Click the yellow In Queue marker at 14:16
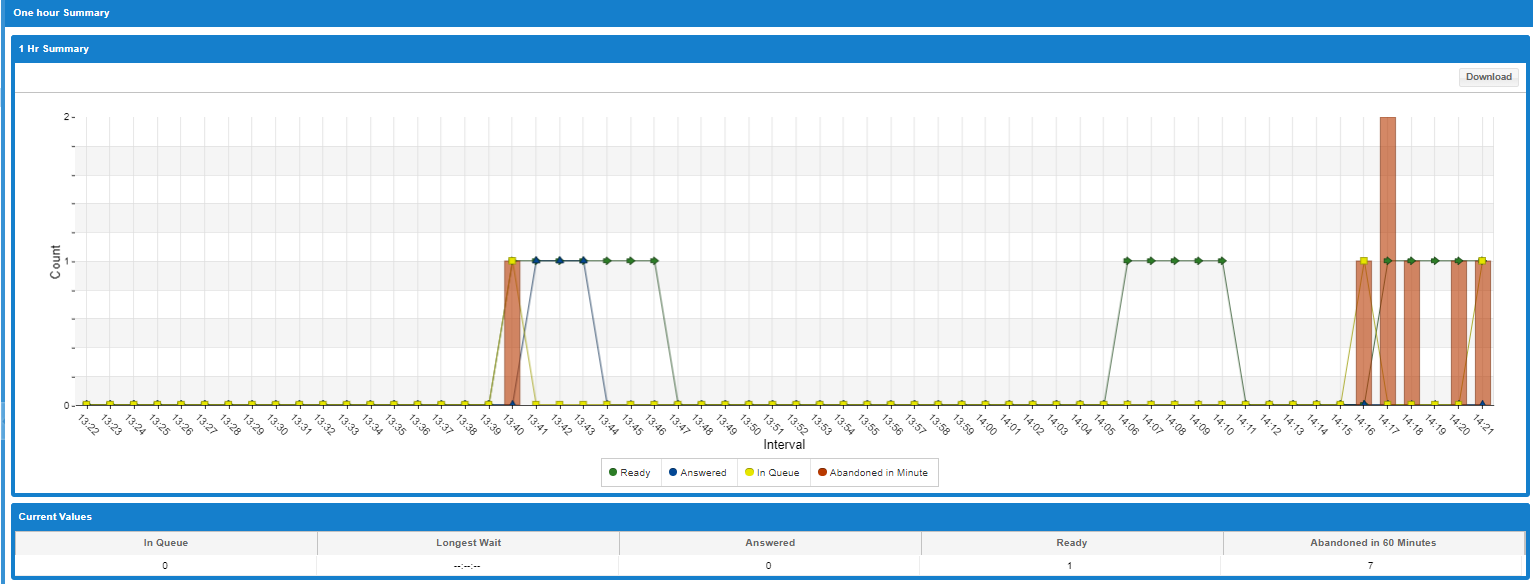Screen dimensions: 1533x584 (1363, 261)
